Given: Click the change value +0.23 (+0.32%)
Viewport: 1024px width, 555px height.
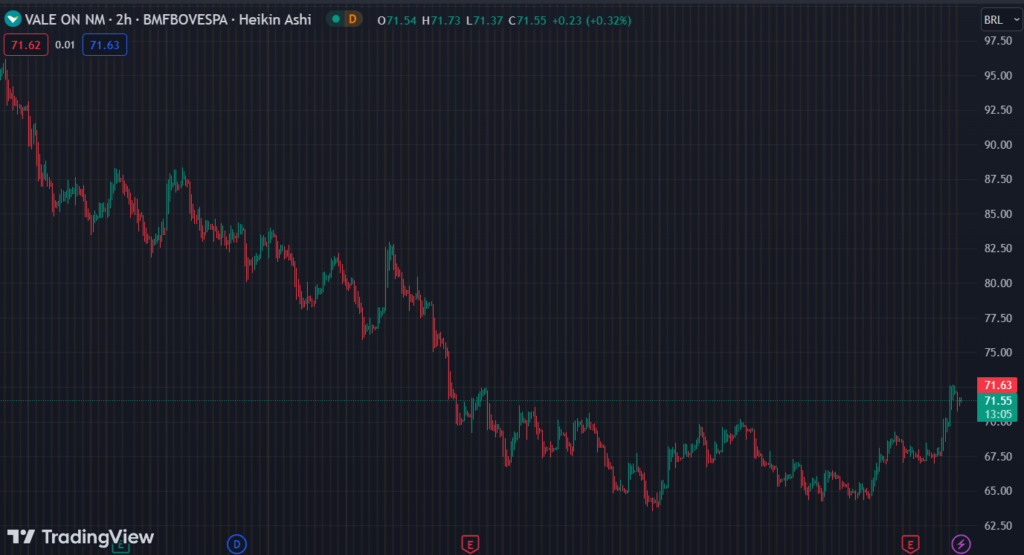Looking at the screenshot, I should tap(592, 20).
